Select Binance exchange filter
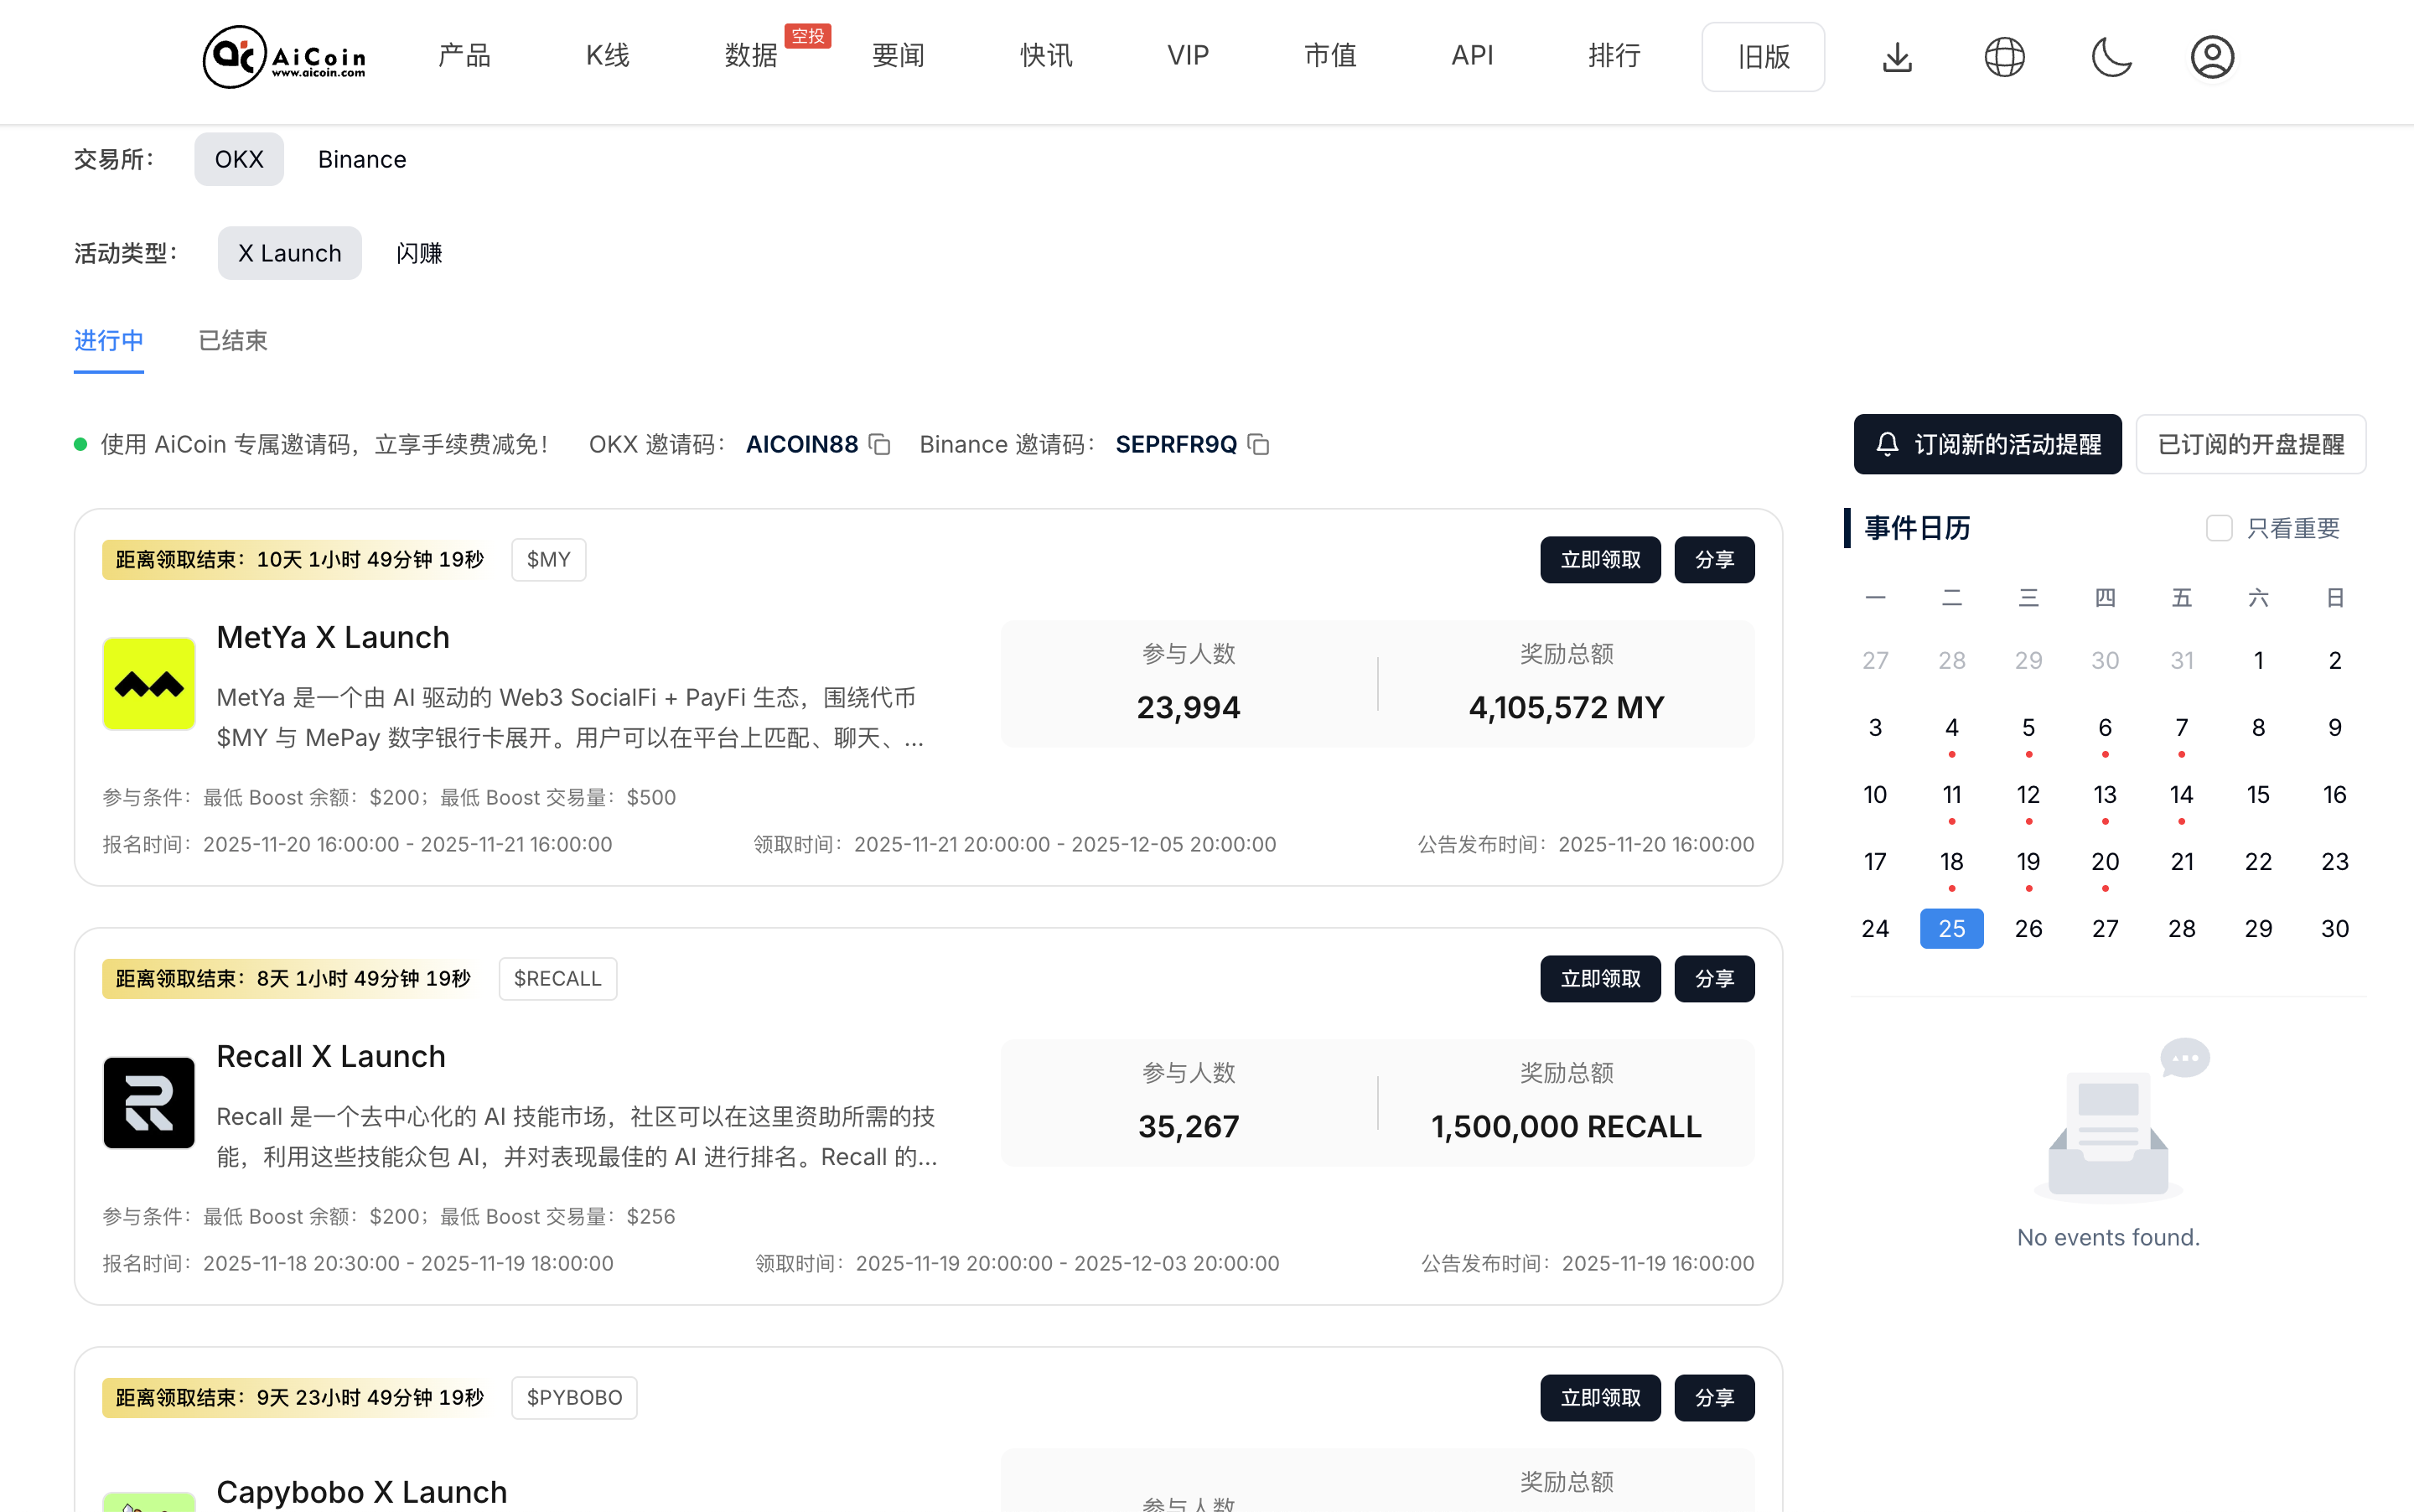Screen dimensions: 2414x1512 362,159
